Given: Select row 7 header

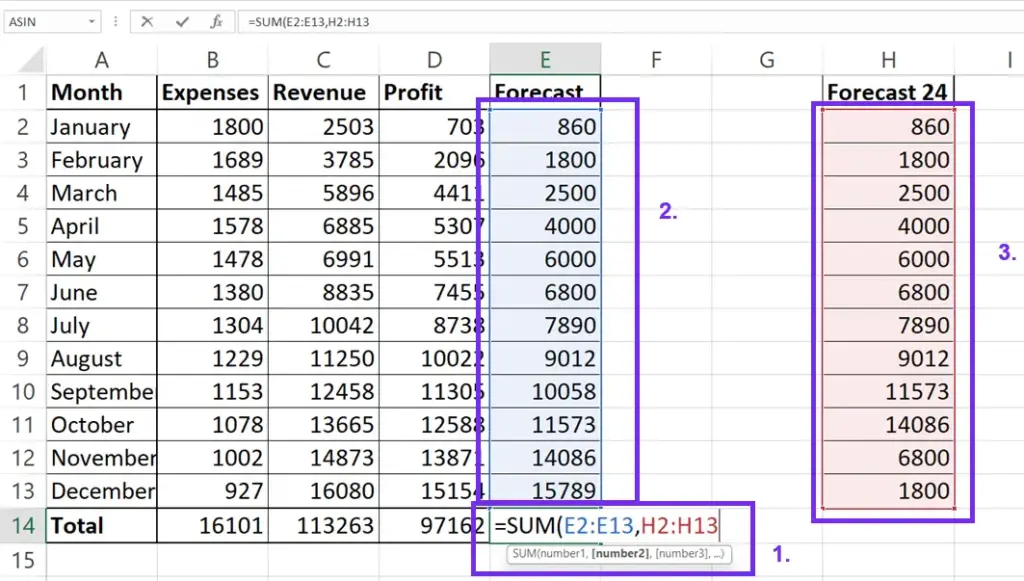Looking at the screenshot, I should click(x=23, y=292).
